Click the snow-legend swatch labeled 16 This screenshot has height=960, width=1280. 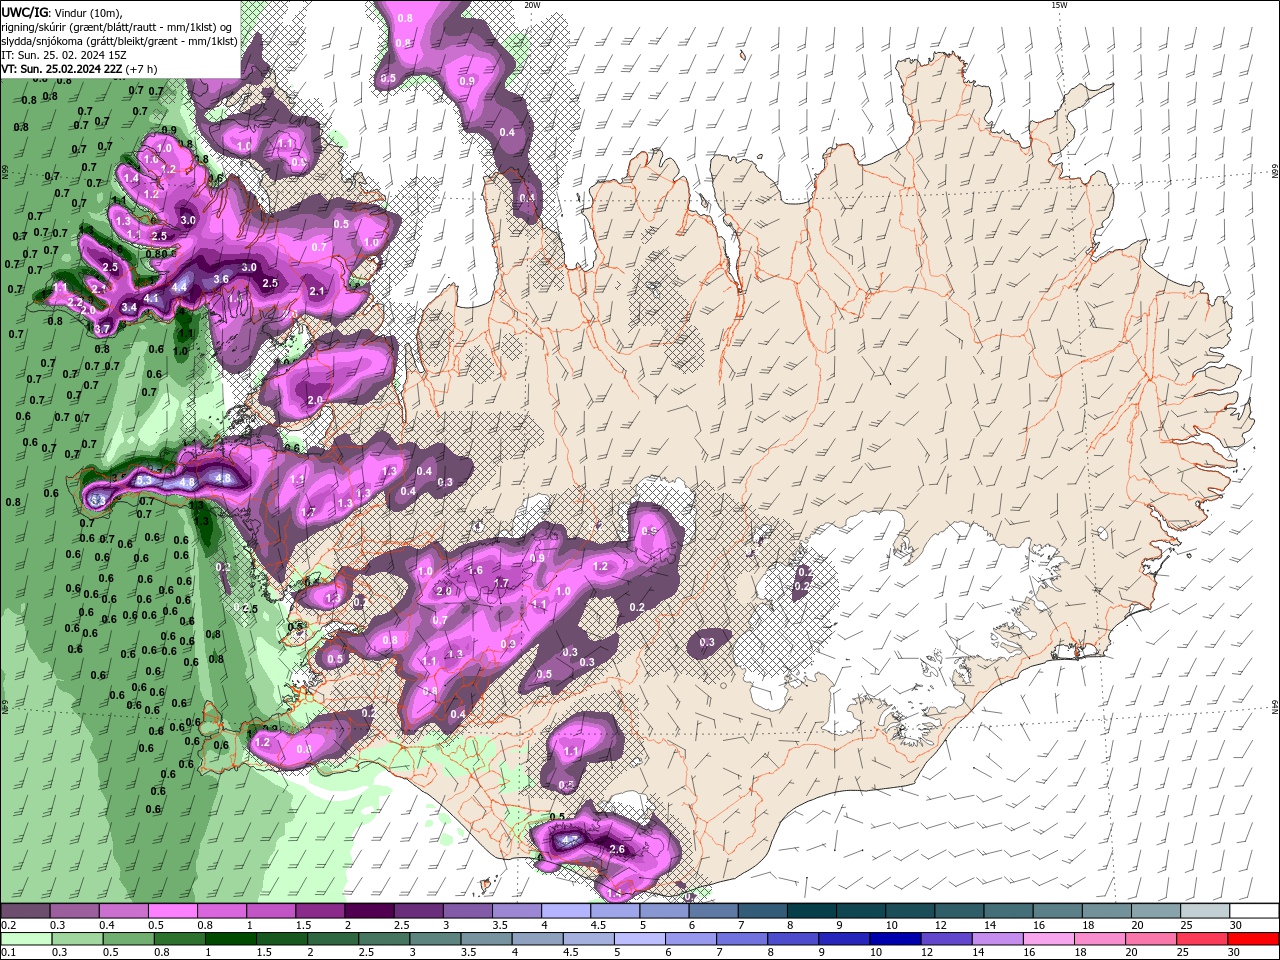(1058, 911)
